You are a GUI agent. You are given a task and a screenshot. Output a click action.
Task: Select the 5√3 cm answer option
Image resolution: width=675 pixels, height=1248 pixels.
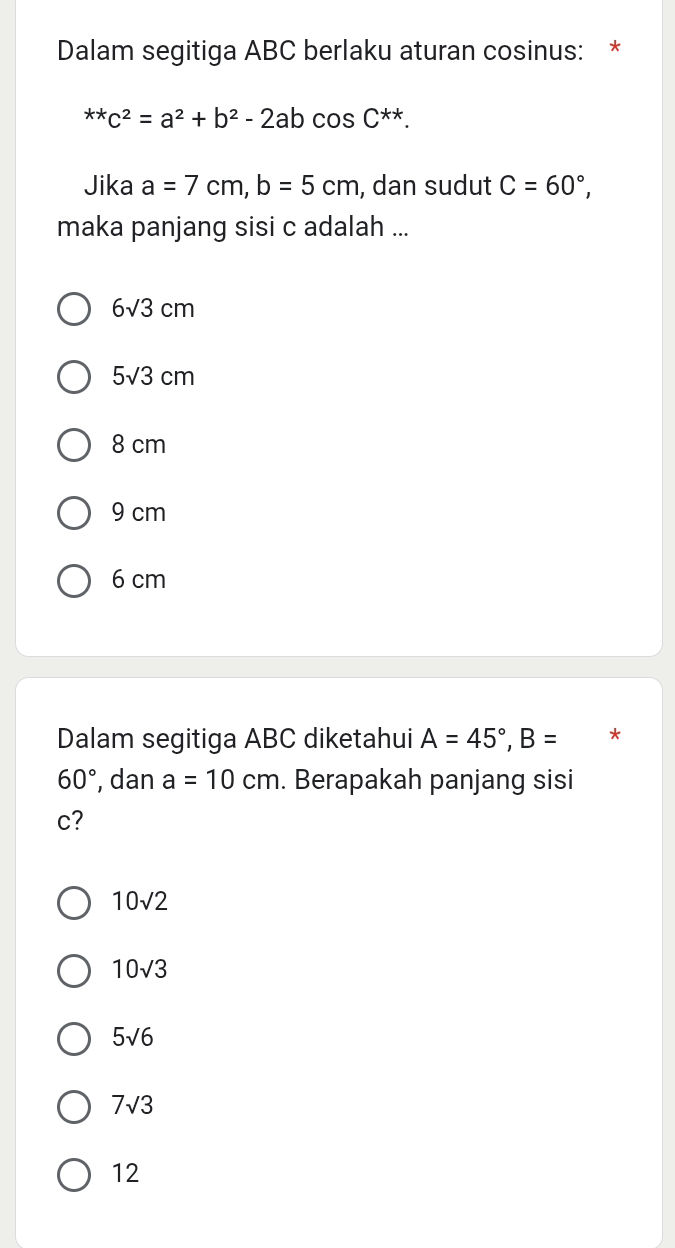[74, 377]
